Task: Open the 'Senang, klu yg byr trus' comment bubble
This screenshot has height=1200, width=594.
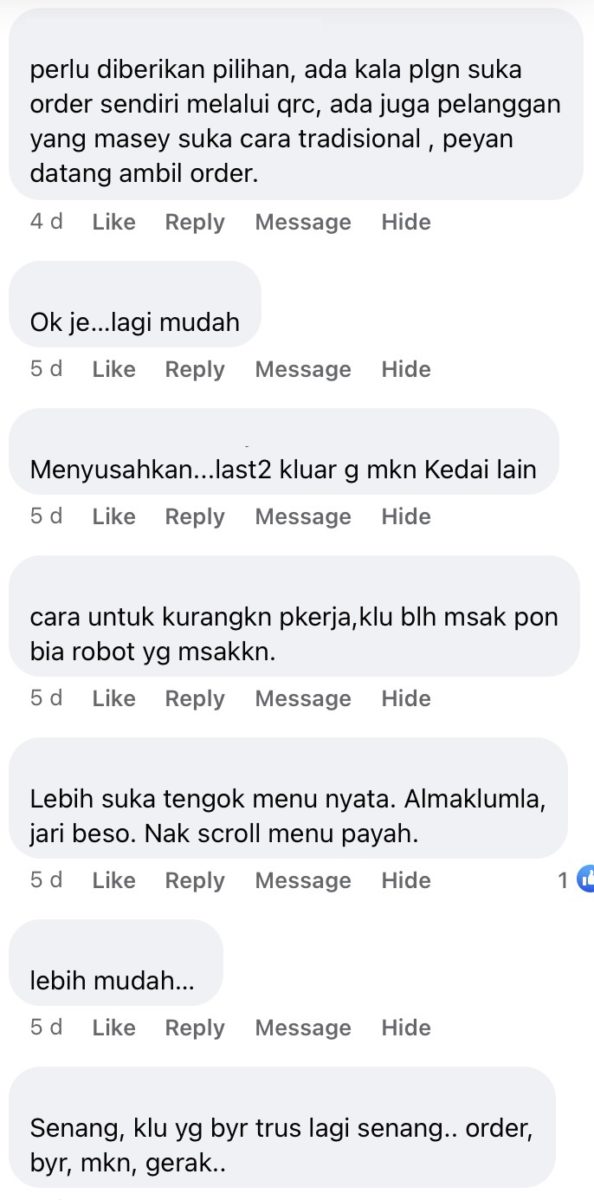Action: [x=282, y=1127]
